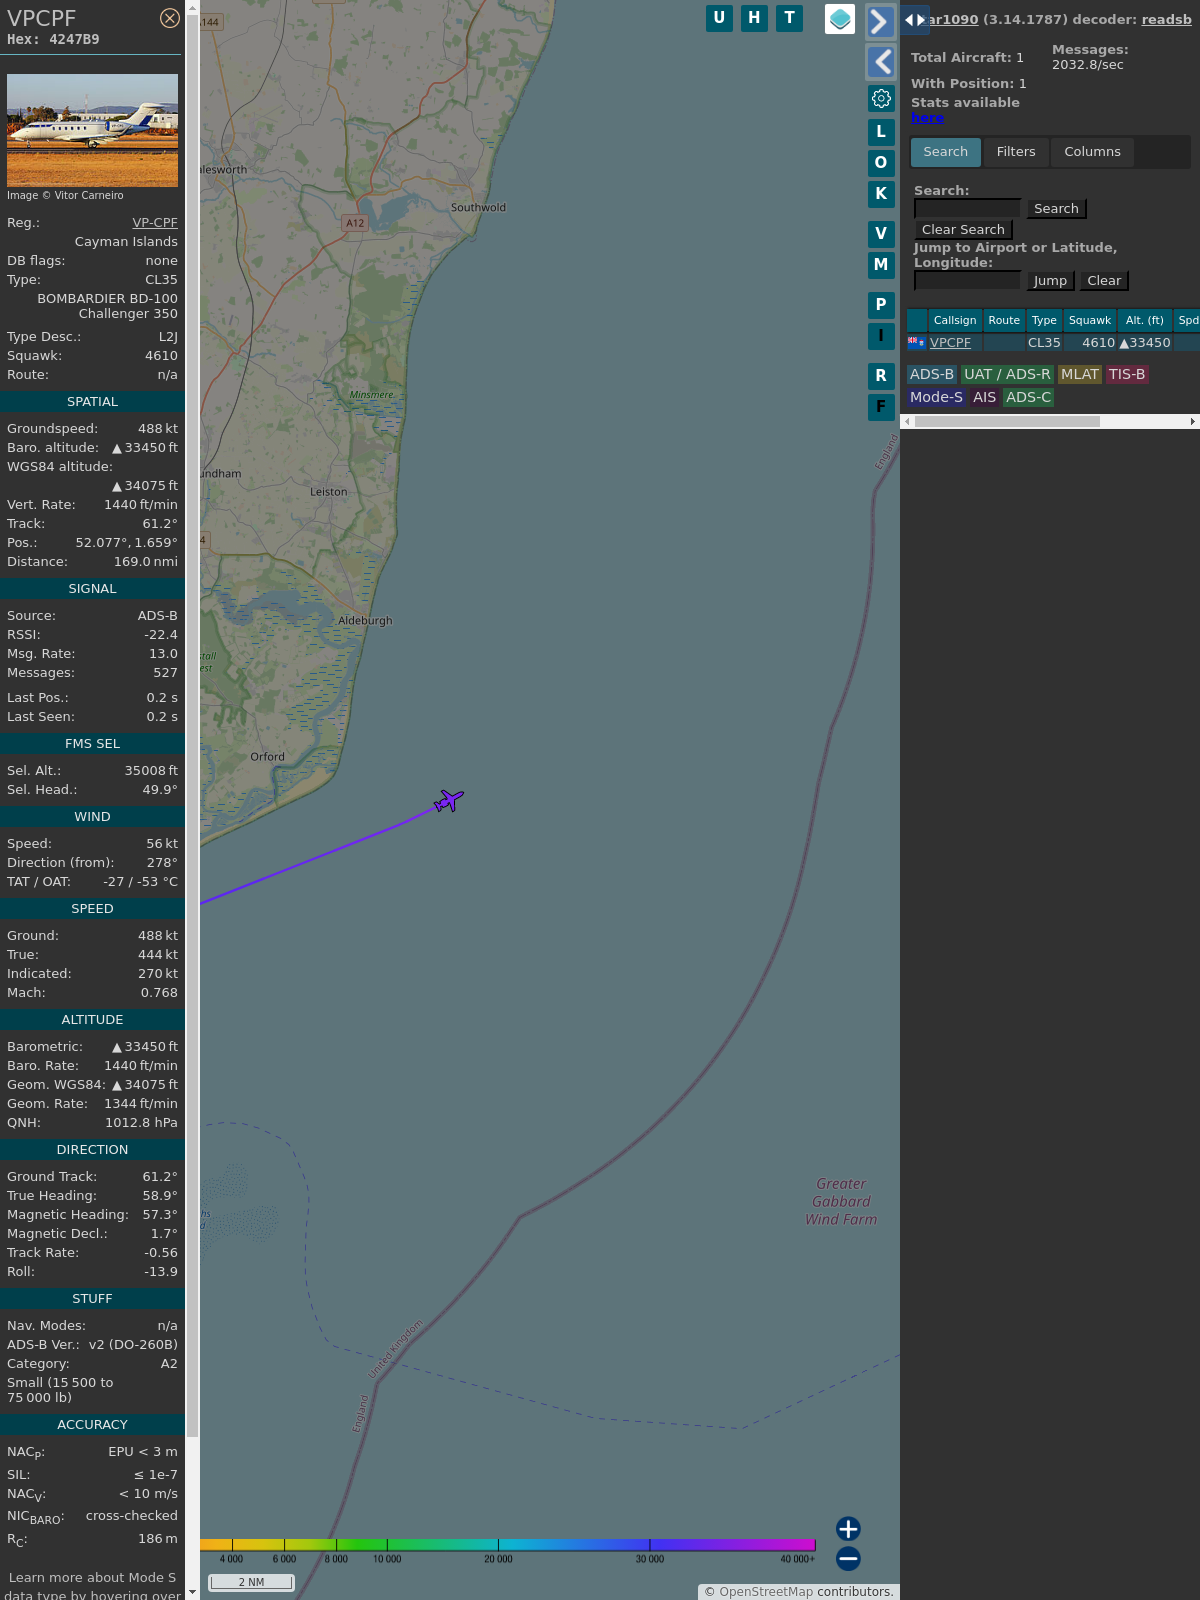The height and width of the screenshot is (1600, 1200).
Task: Sort table by Alt. (ft) column
Action: click(x=1145, y=320)
